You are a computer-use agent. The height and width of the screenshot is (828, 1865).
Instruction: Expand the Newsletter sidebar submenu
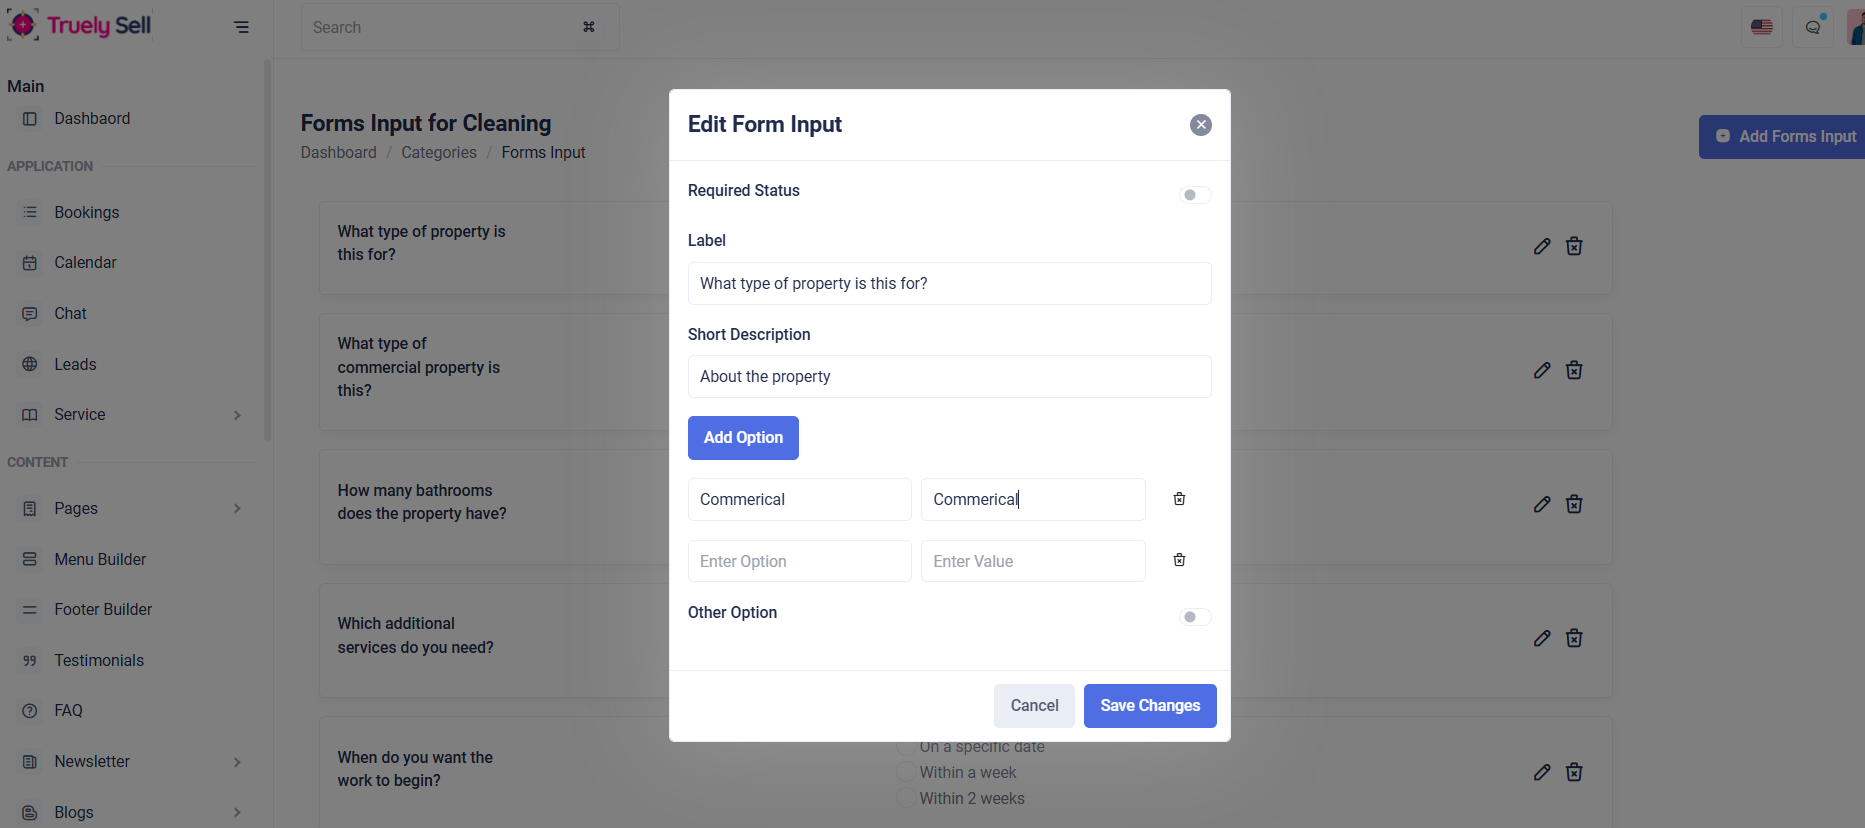(237, 762)
